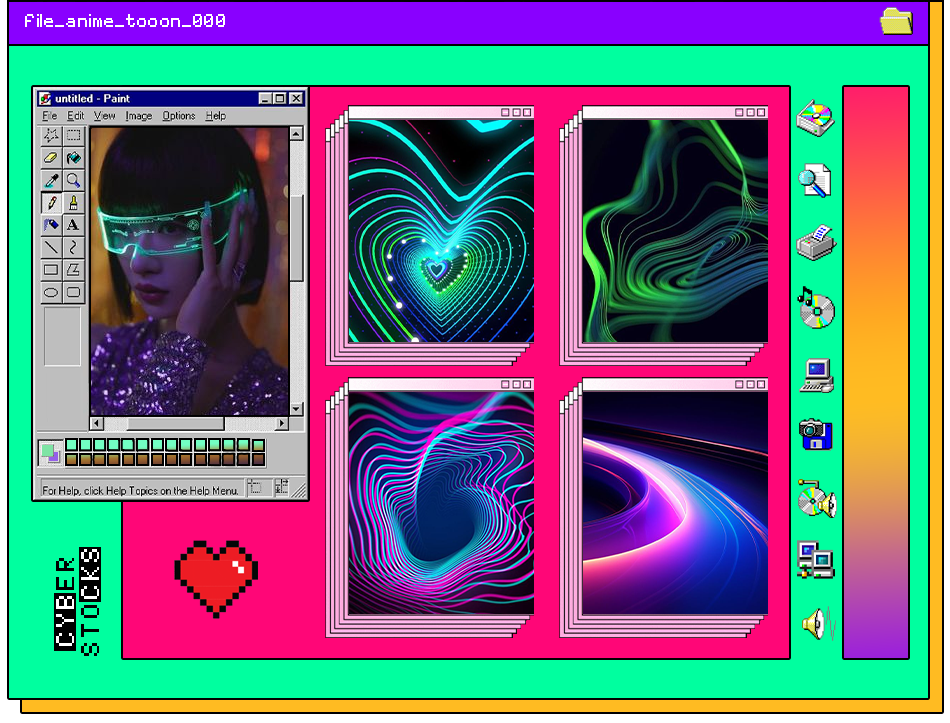950x723 pixels.
Task: Pick the Fill With Color bucket tool
Action: coord(73,158)
